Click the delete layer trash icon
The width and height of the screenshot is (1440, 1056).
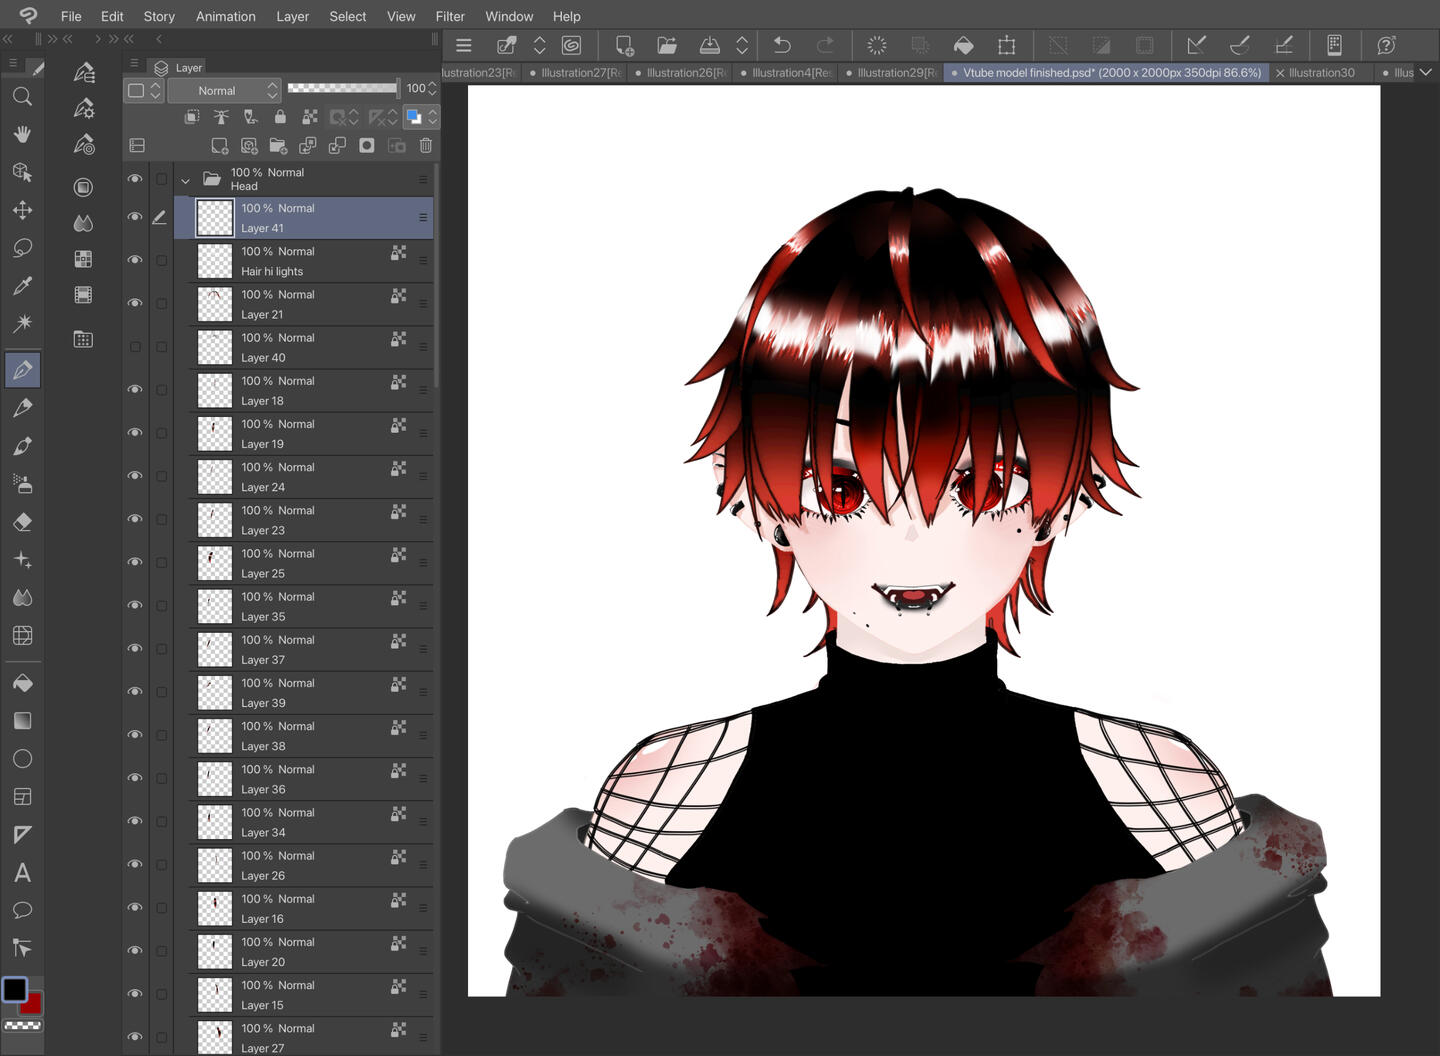tap(426, 146)
